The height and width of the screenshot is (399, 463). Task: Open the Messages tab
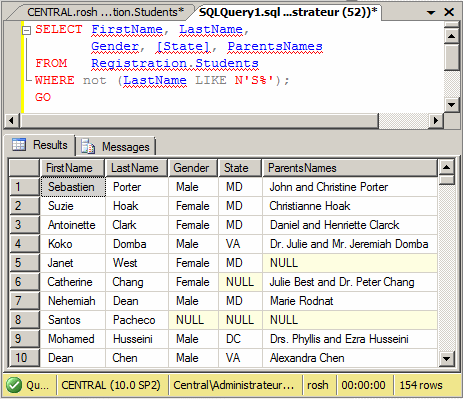(116, 147)
